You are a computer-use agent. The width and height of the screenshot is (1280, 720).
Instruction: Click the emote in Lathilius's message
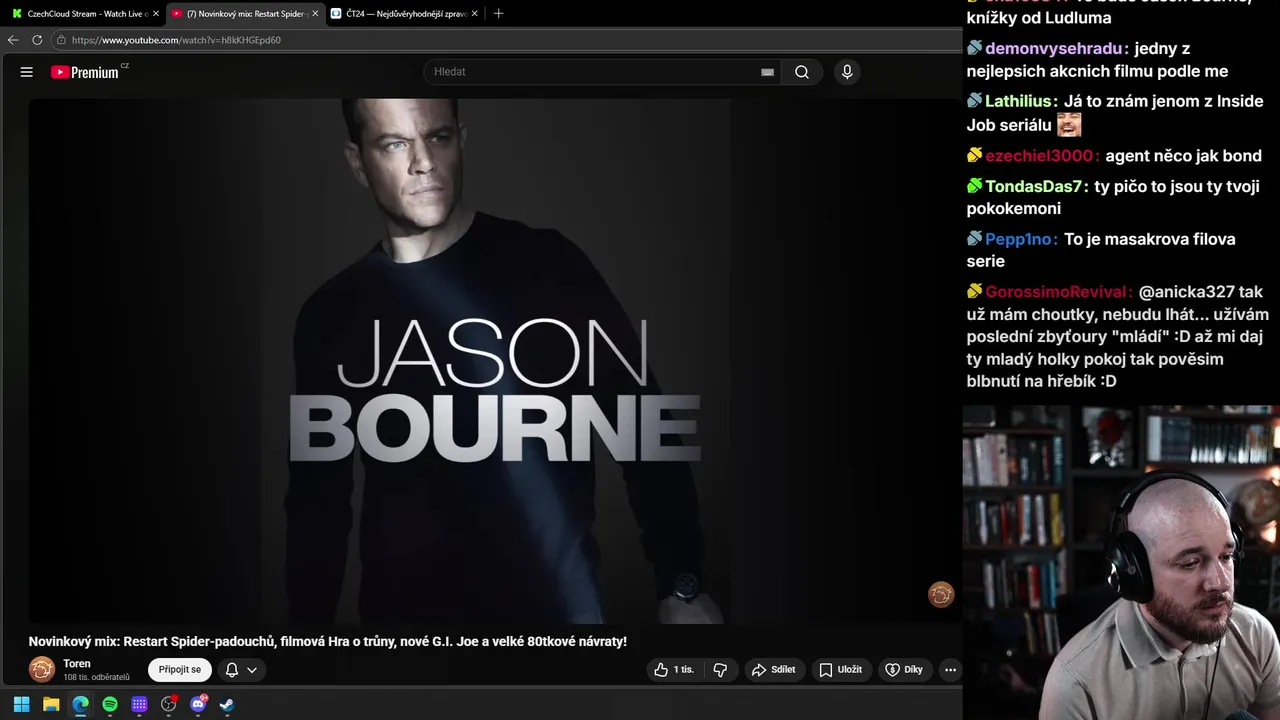[x=1069, y=125]
